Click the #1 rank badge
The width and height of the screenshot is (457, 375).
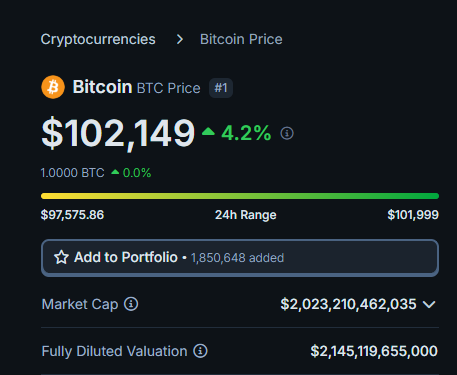point(221,88)
